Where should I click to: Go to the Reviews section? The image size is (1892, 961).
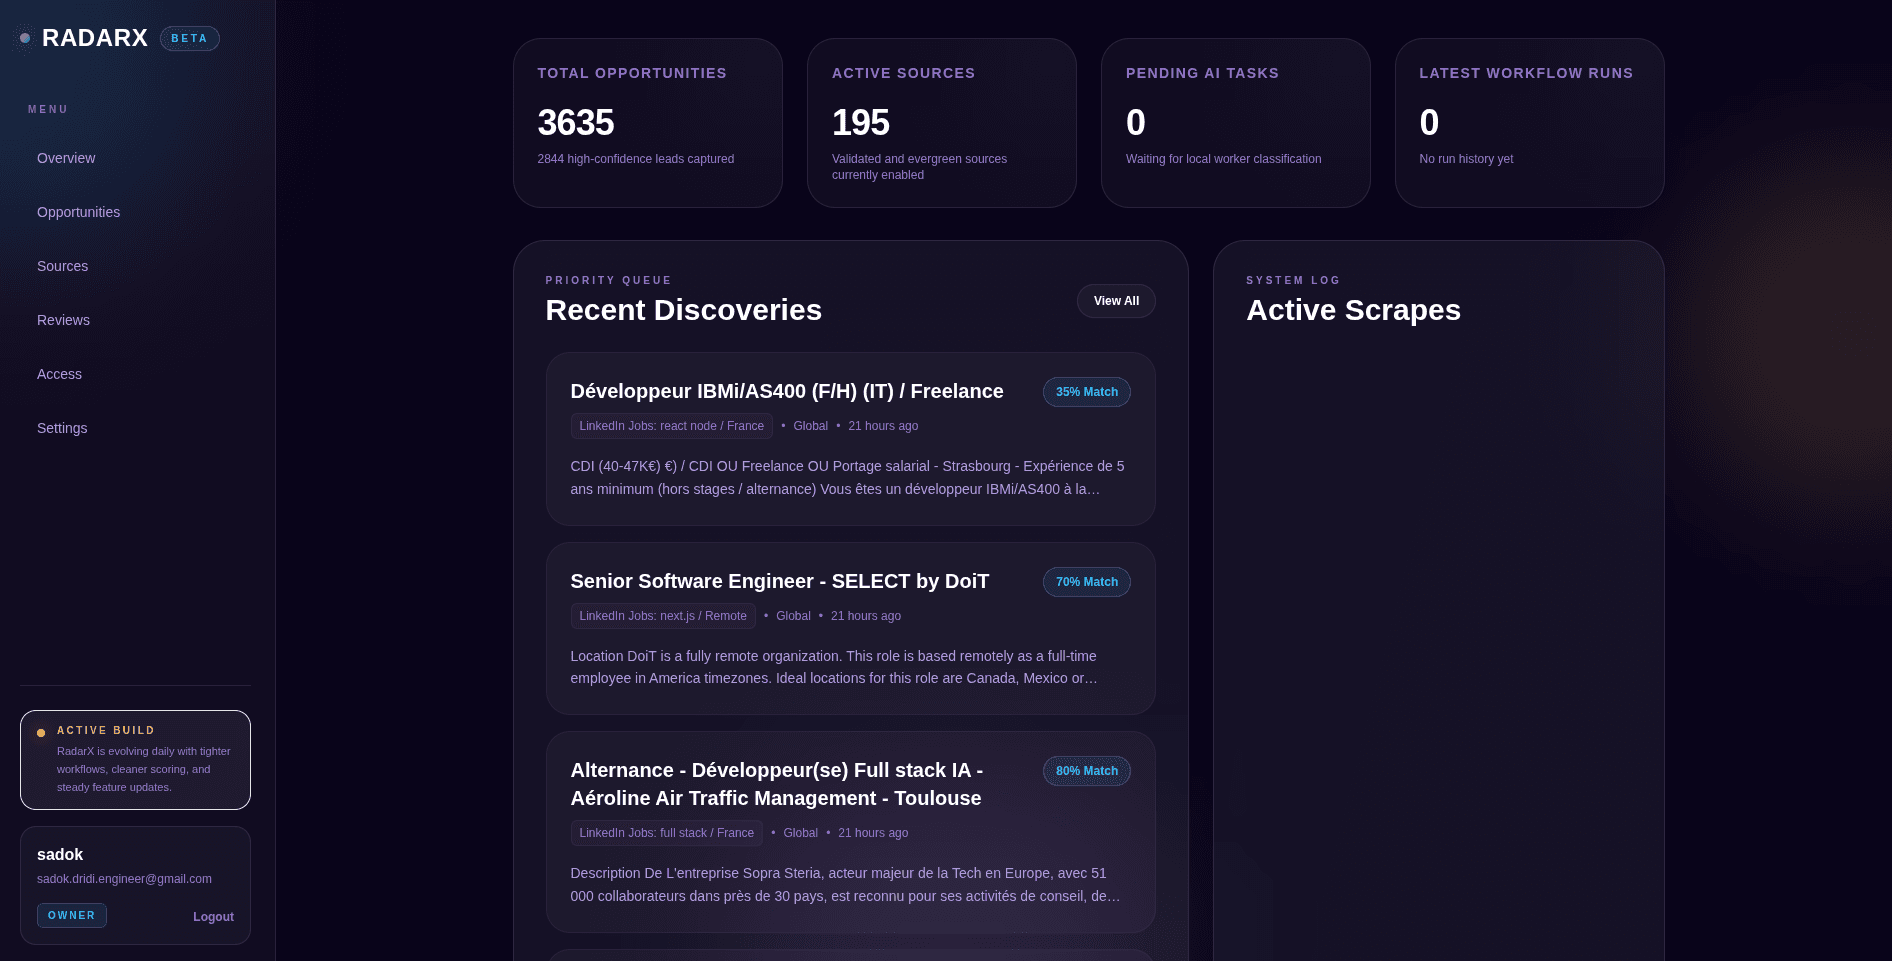pyautogui.click(x=63, y=320)
